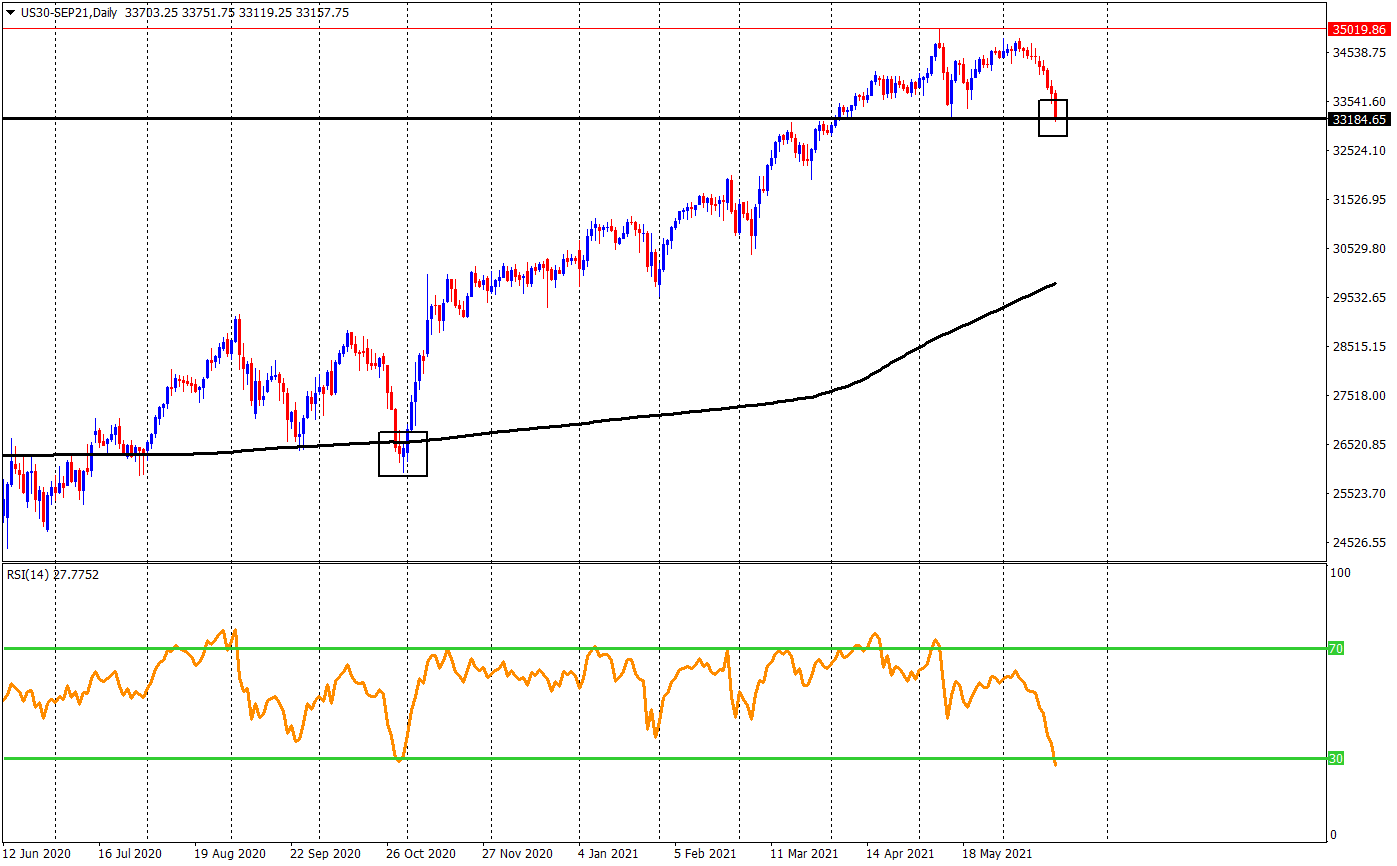
Task: Click the 5 Feb 2021 date label
Action: [706, 854]
